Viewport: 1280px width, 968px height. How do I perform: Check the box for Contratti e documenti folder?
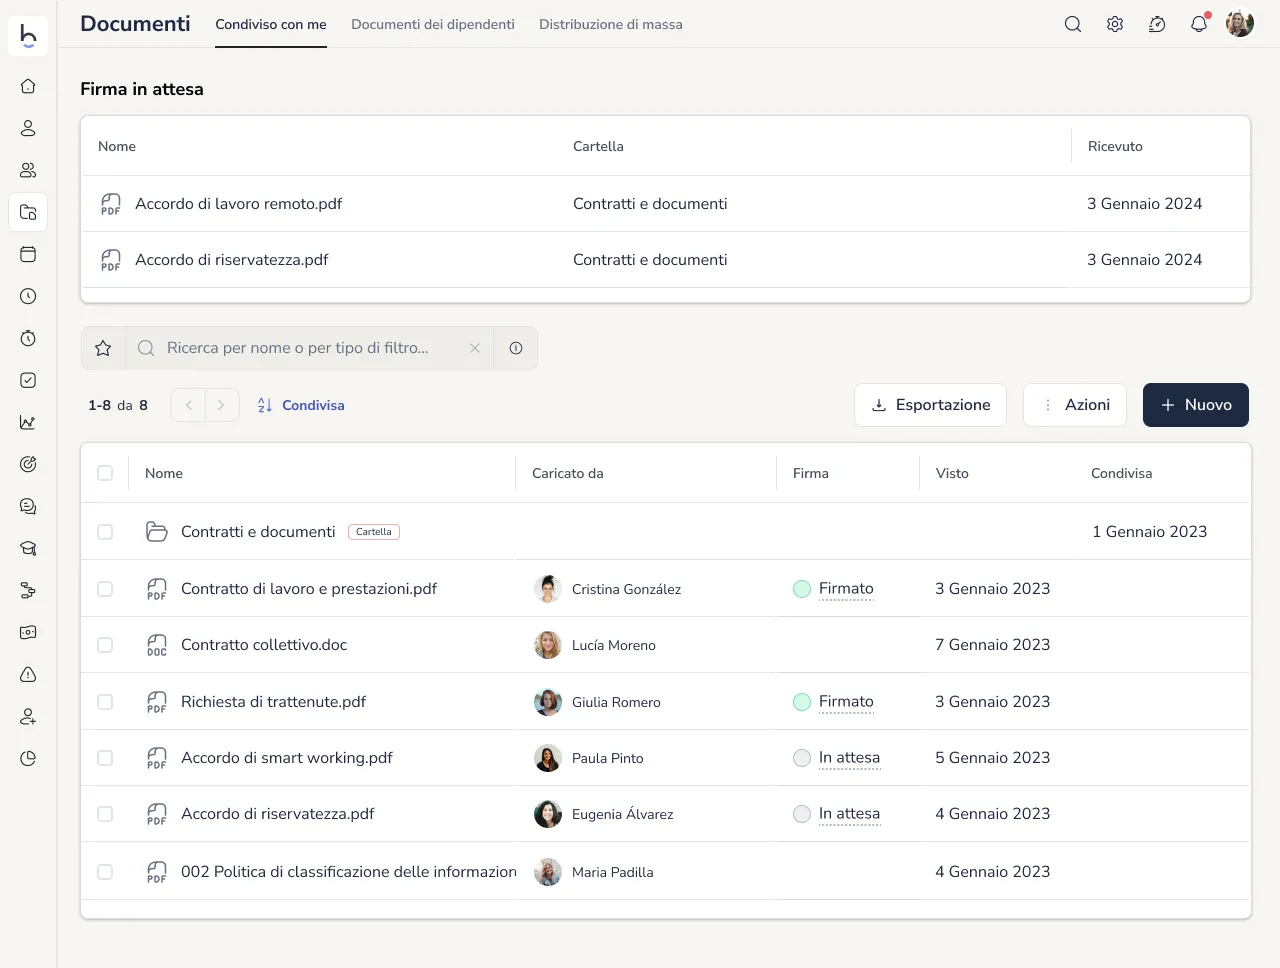tap(105, 532)
